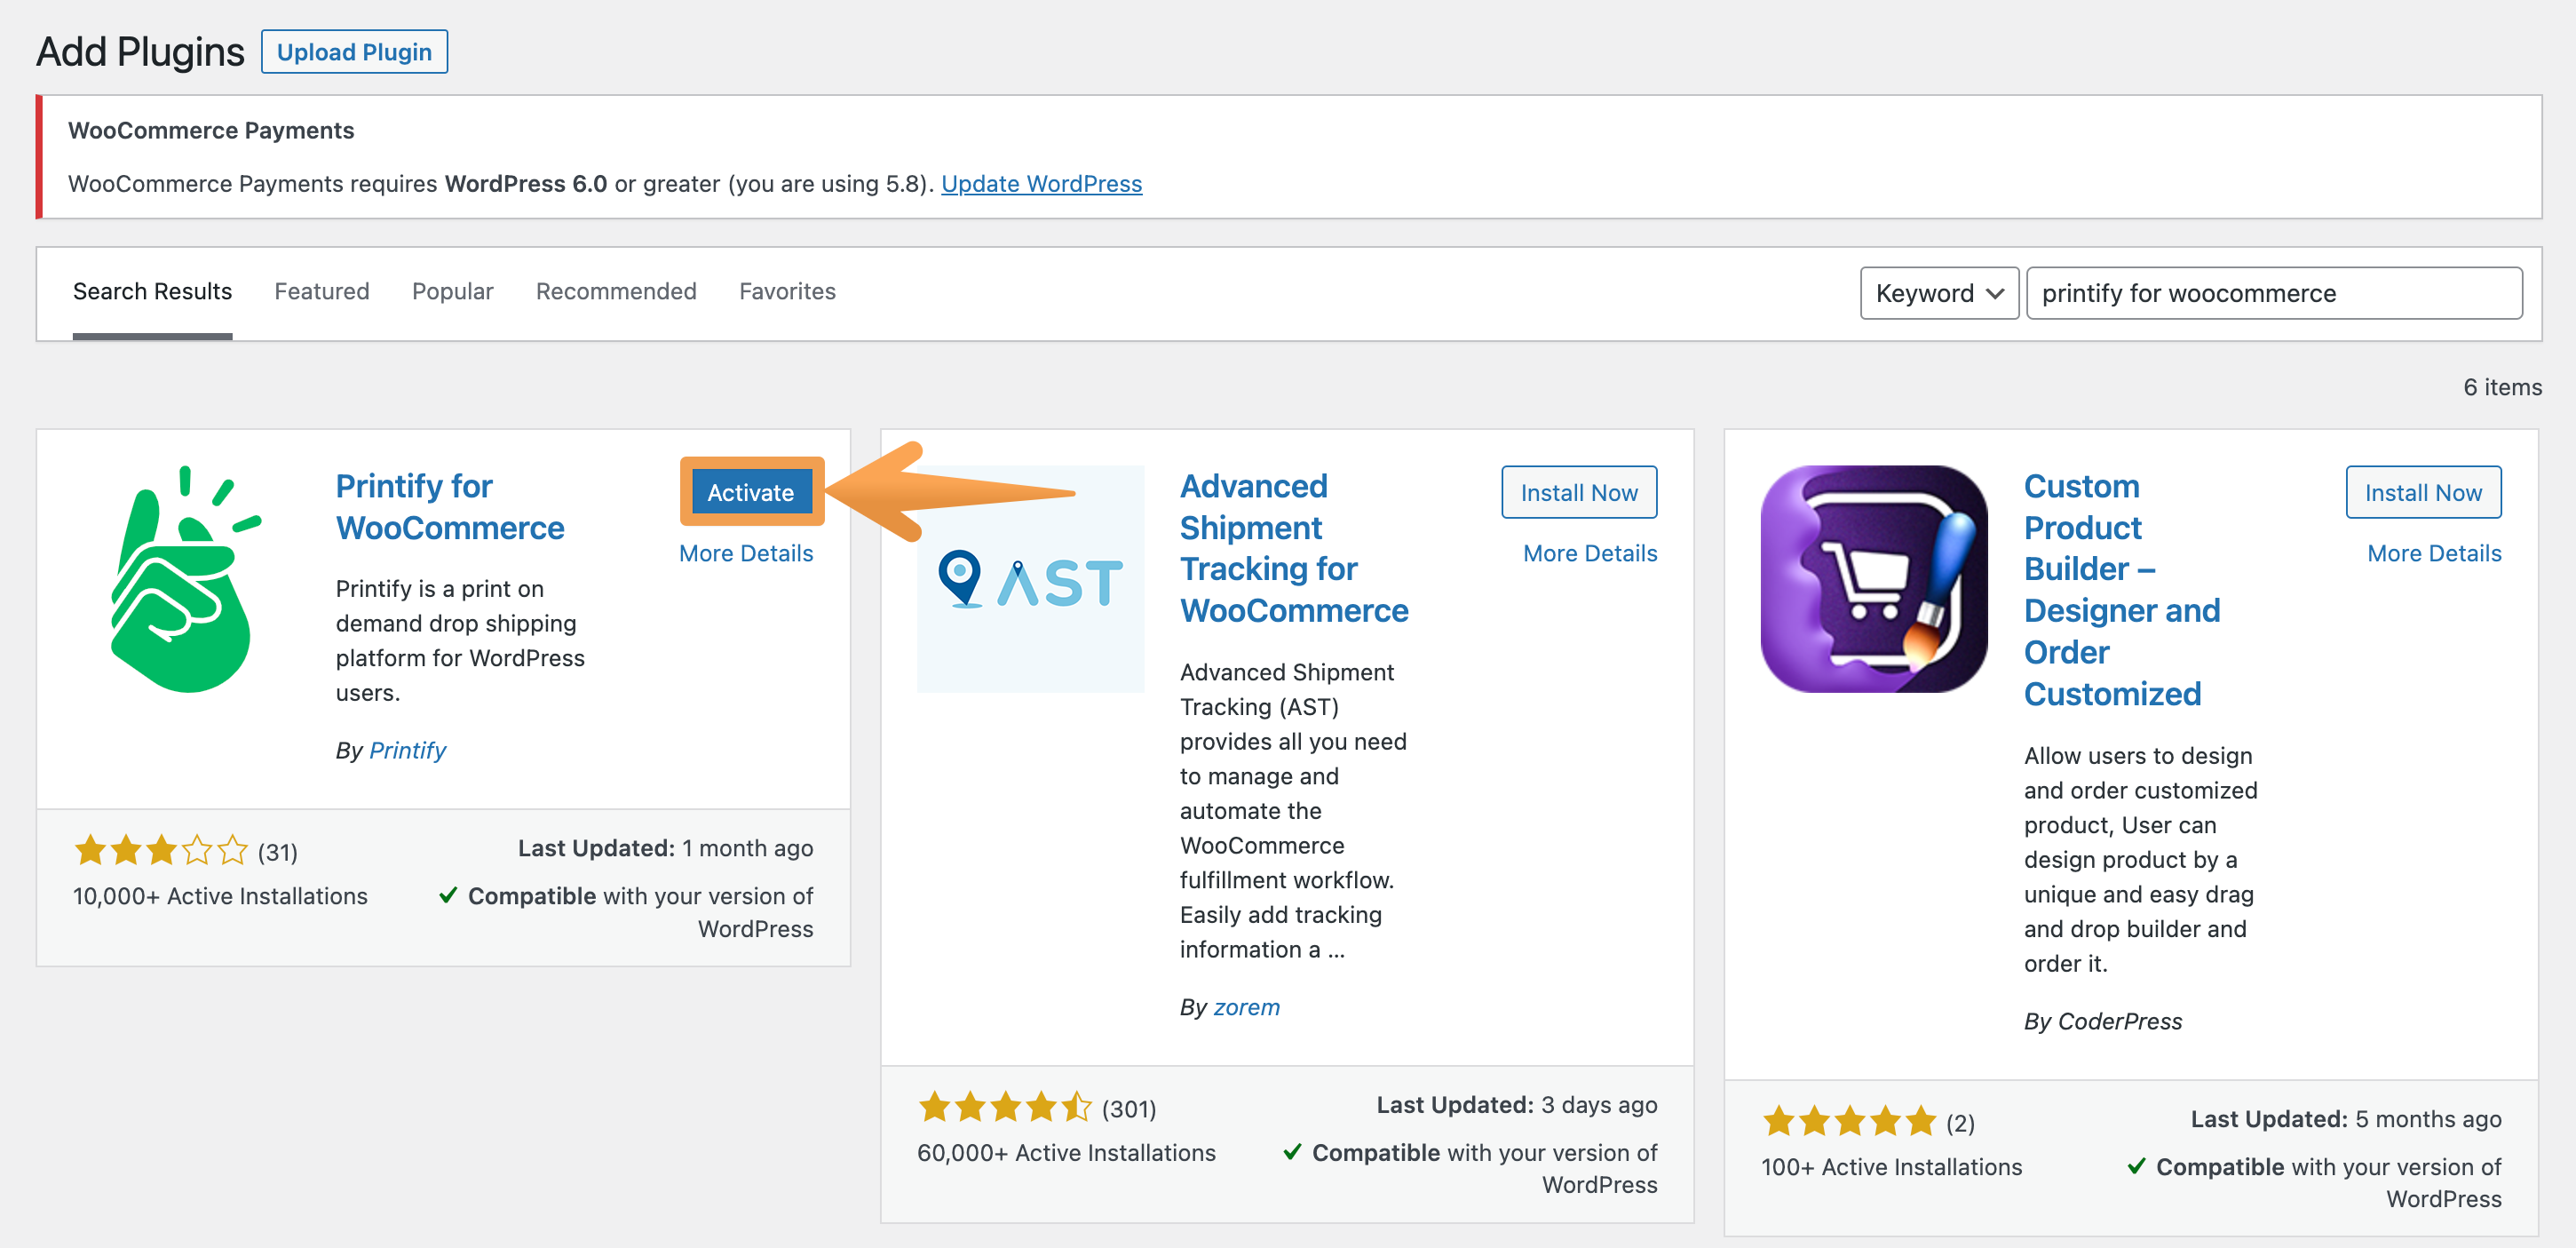2576x1248 pixels.
Task: Click the Printify star rating
Action: [x=161, y=851]
